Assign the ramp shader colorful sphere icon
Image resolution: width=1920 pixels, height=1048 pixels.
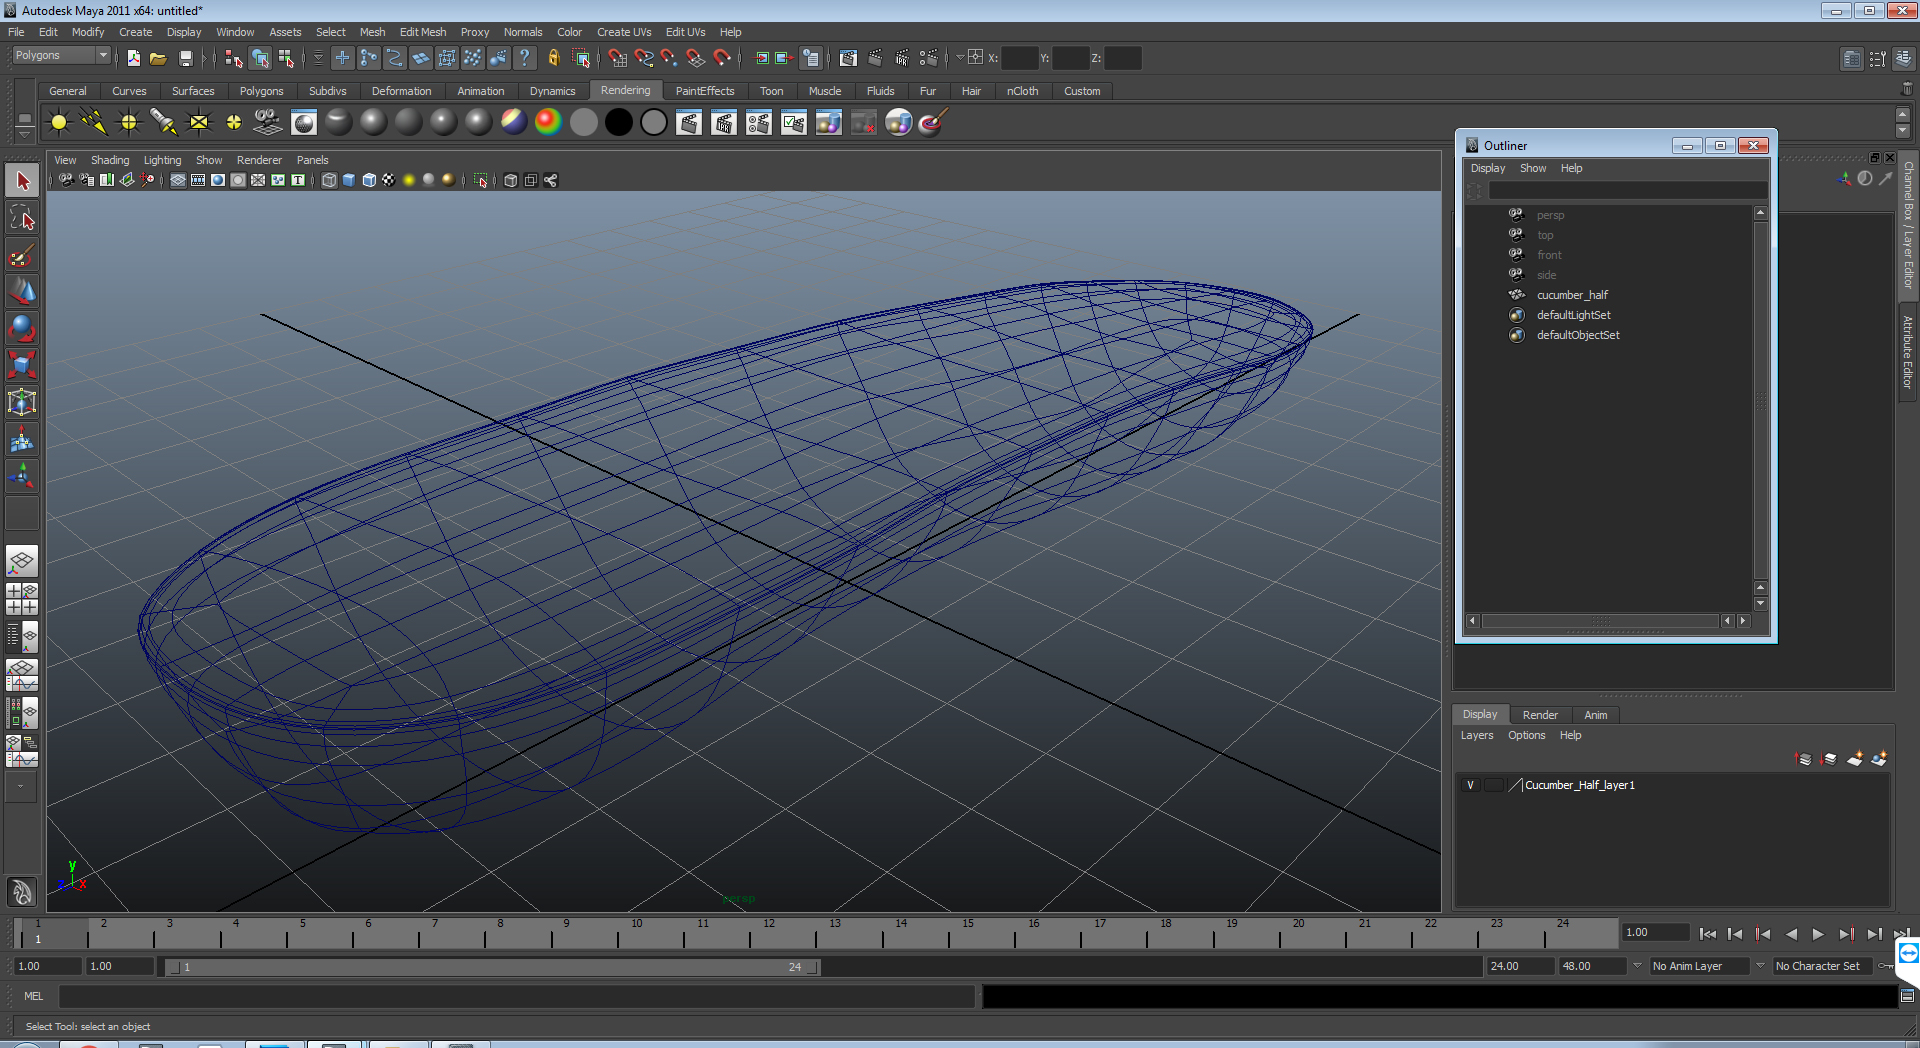tap(548, 123)
